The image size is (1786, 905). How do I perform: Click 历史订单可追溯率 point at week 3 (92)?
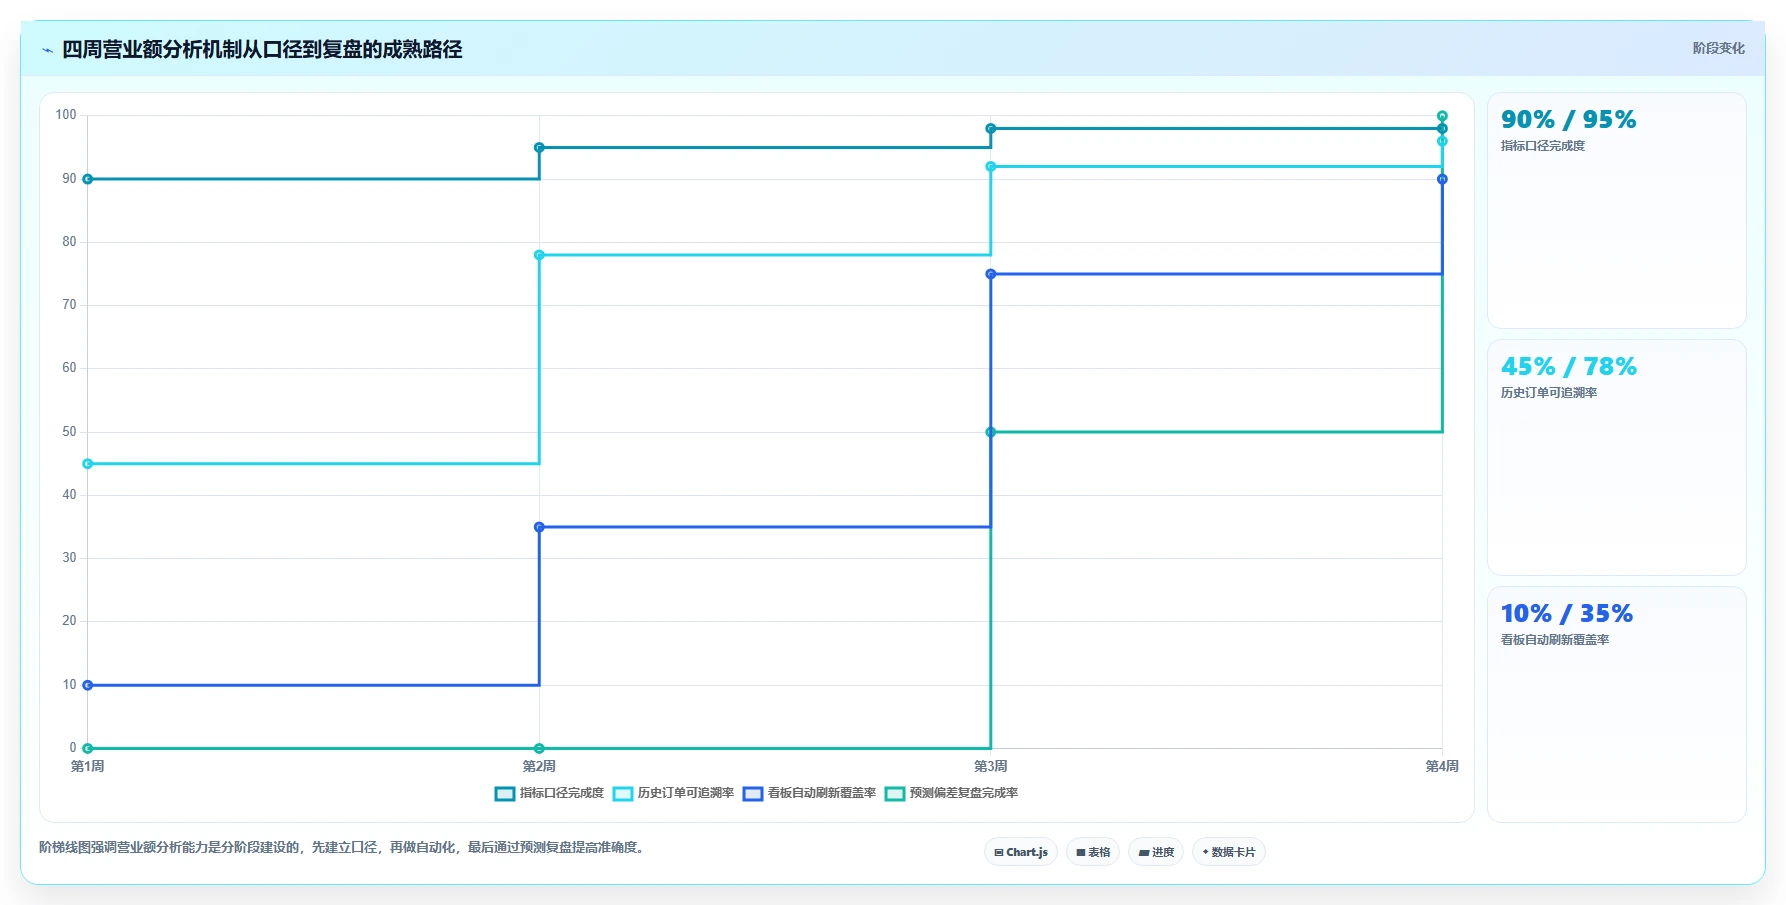point(991,167)
